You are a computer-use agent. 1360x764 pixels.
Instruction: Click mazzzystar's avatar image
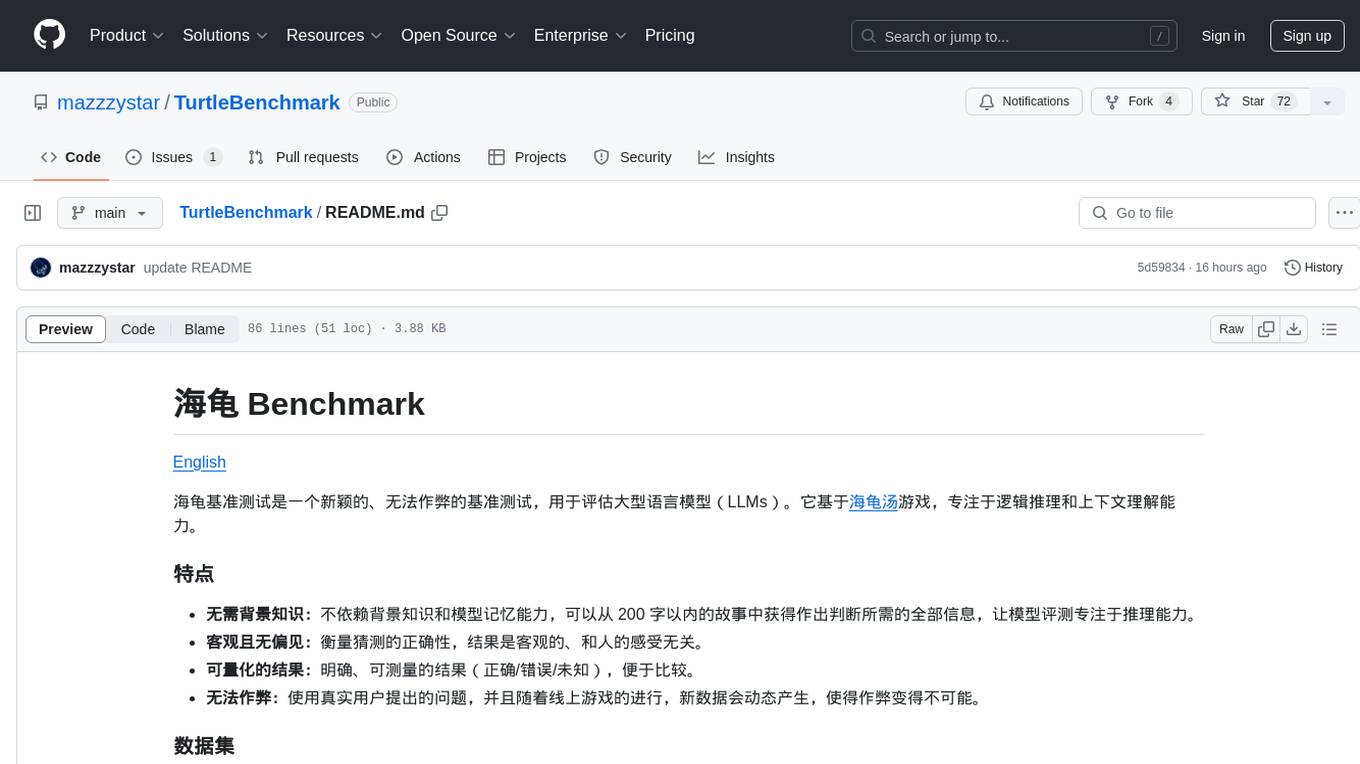pyautogui.click(x=41, y=268)
